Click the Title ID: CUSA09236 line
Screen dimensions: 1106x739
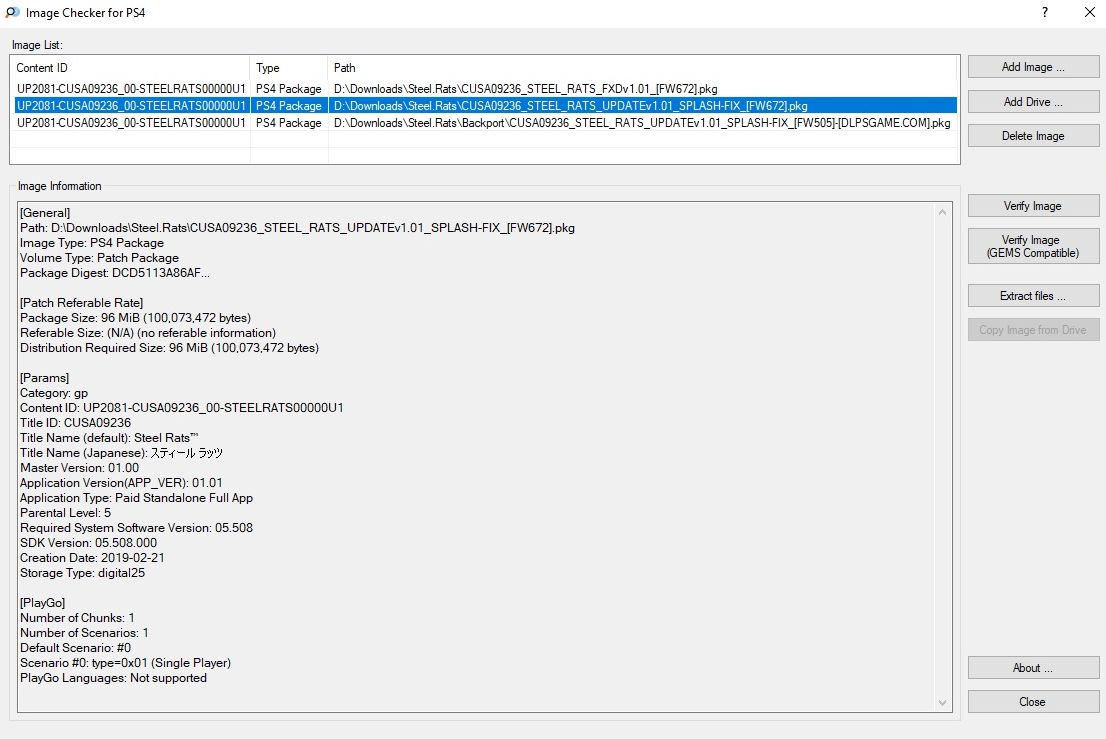(75, 422)
